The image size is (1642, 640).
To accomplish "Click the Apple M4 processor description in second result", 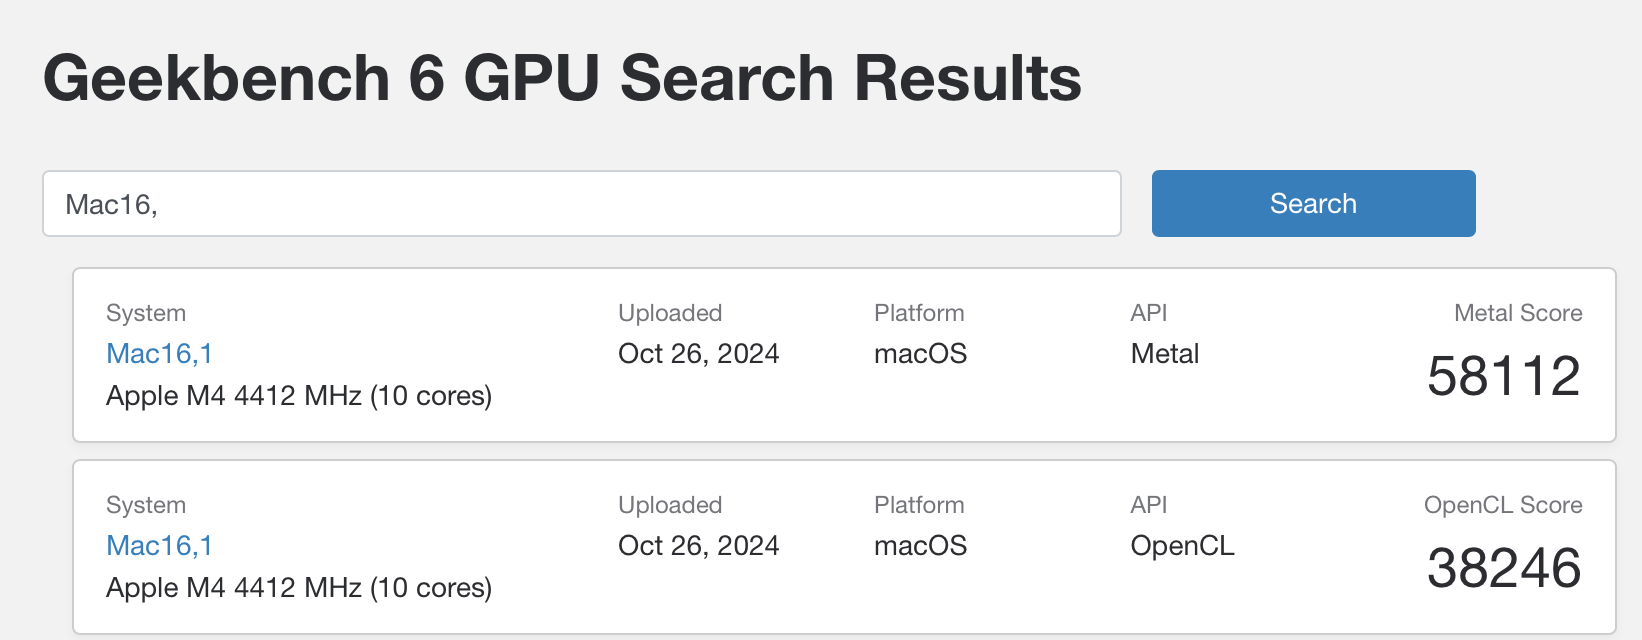I will coord(299,587).
